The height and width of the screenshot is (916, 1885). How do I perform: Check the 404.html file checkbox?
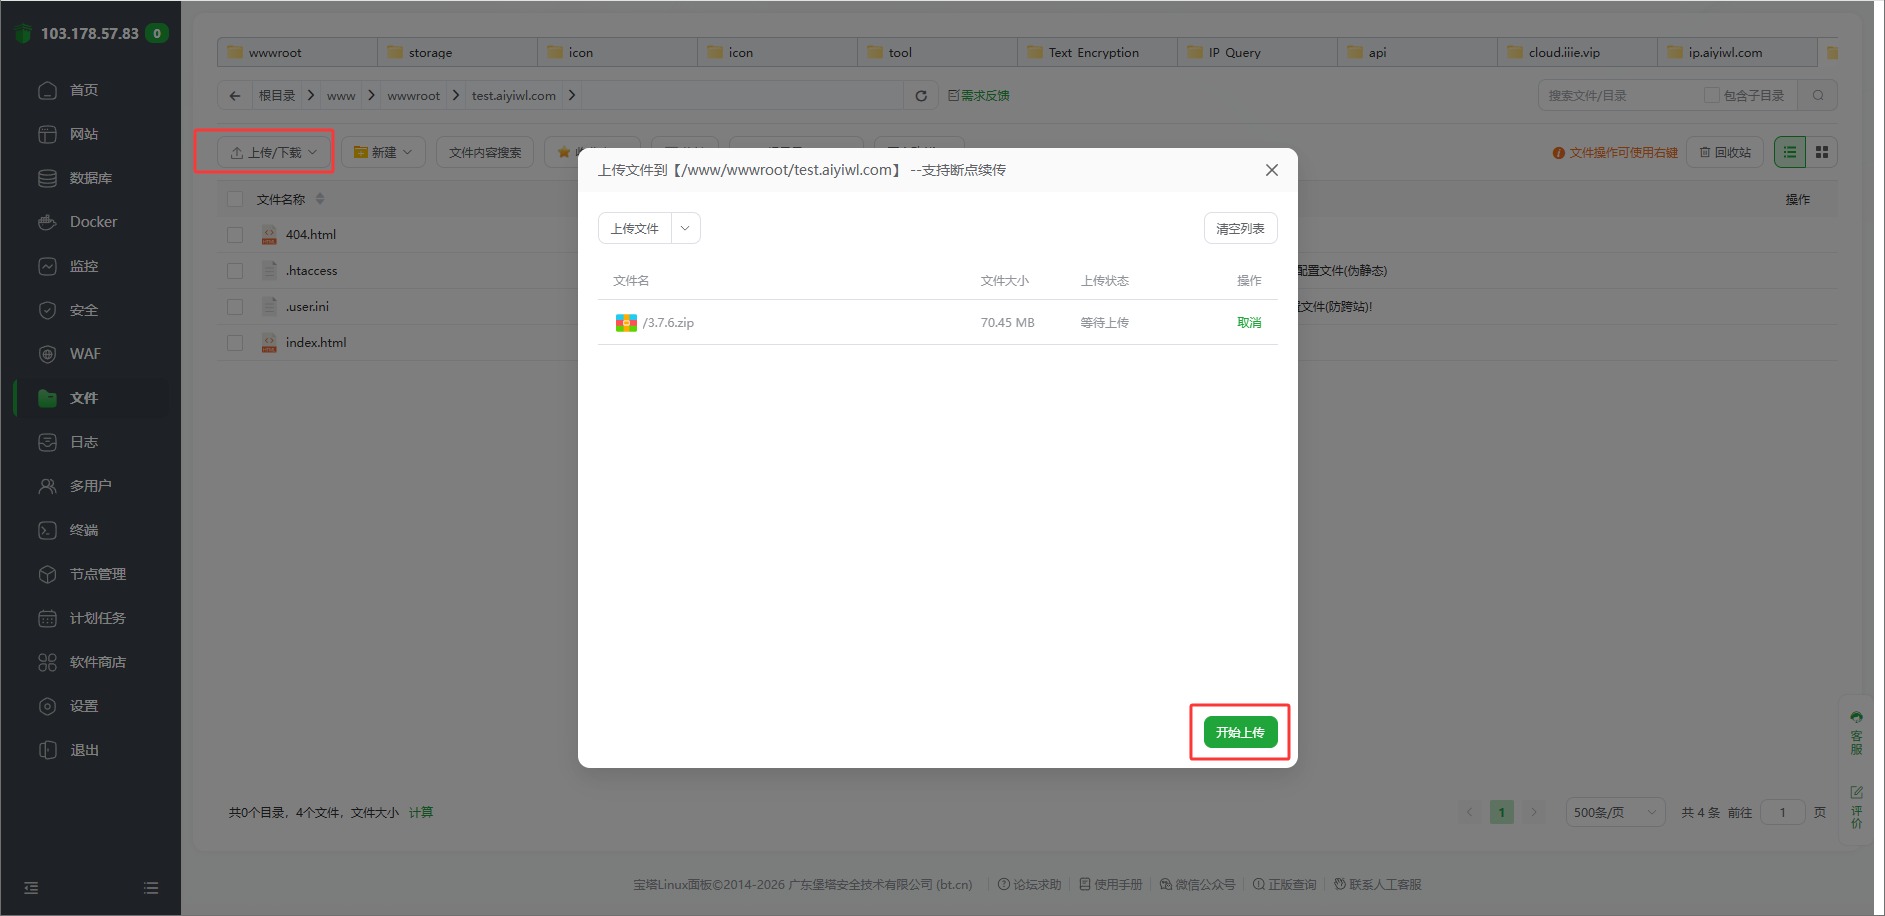point(235,235)
